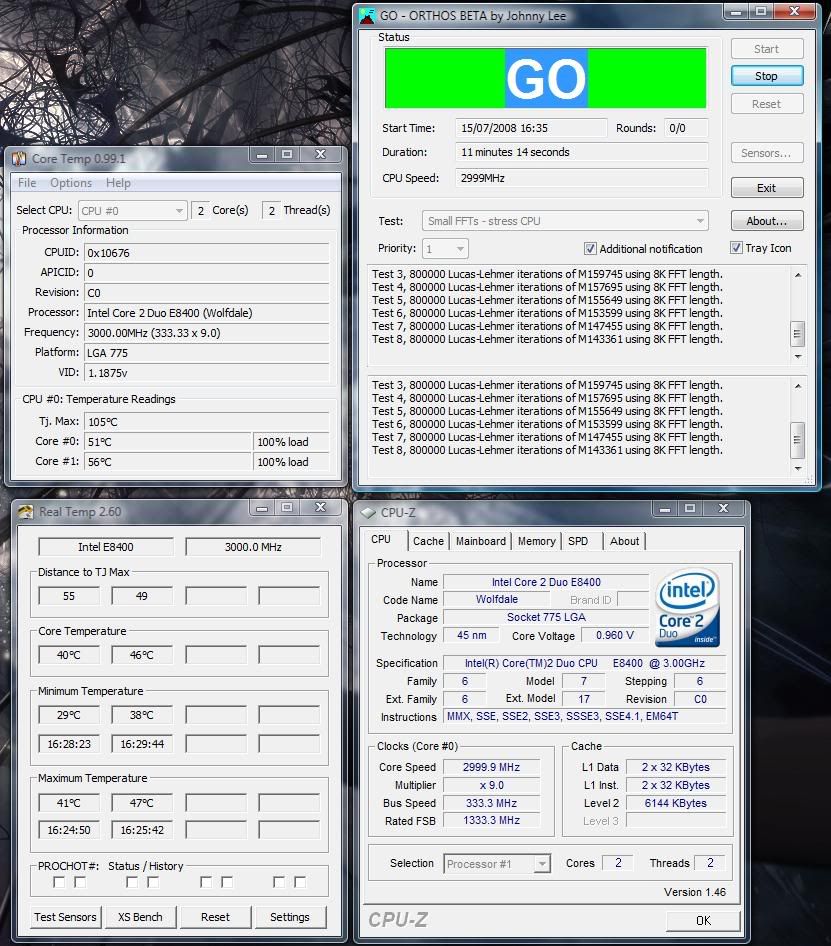Click the Intel Core 2 Duo logo in CPU-Z

[687, 608]
